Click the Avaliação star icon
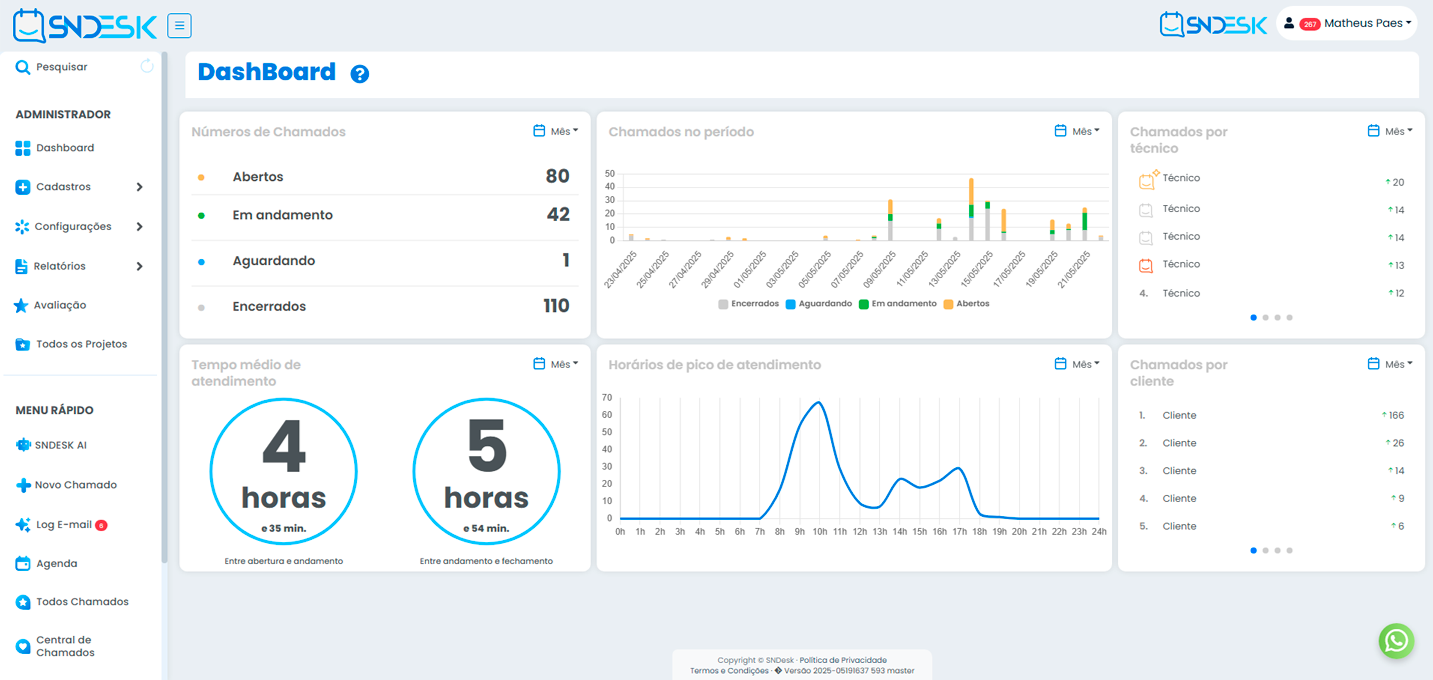 point(23,305)
